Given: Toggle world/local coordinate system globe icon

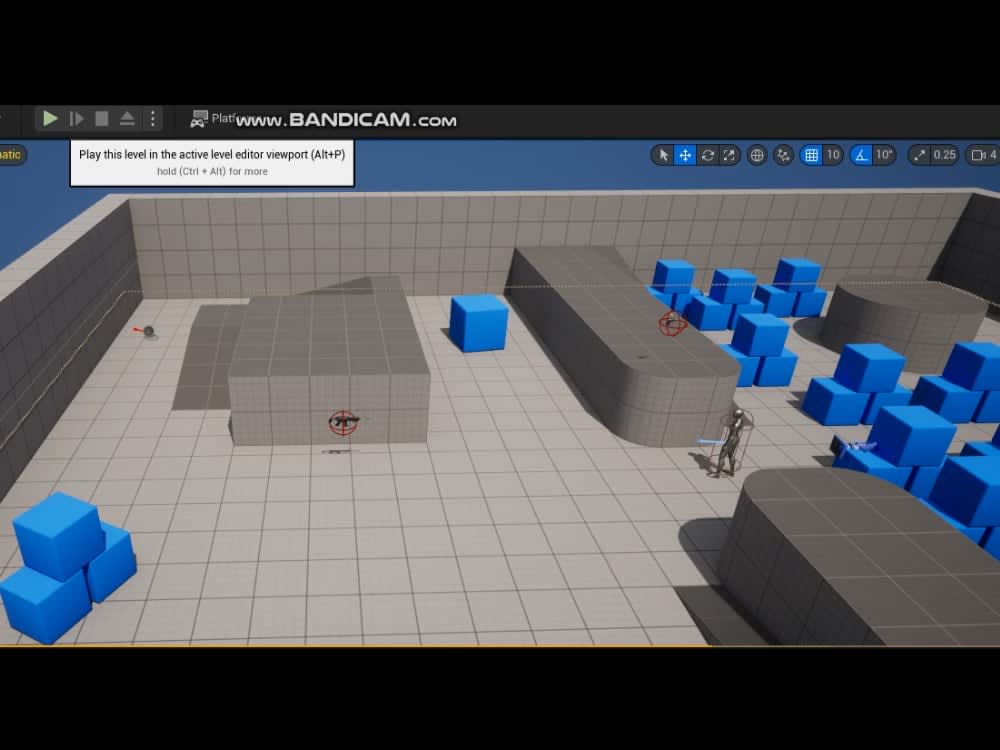Looking at the screenshot, I should coord(756,155).
